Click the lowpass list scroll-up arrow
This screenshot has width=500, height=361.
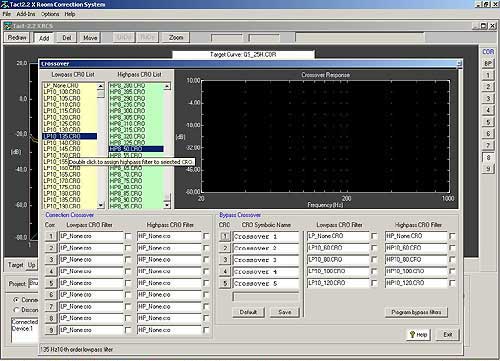click(x=101, y=86)
